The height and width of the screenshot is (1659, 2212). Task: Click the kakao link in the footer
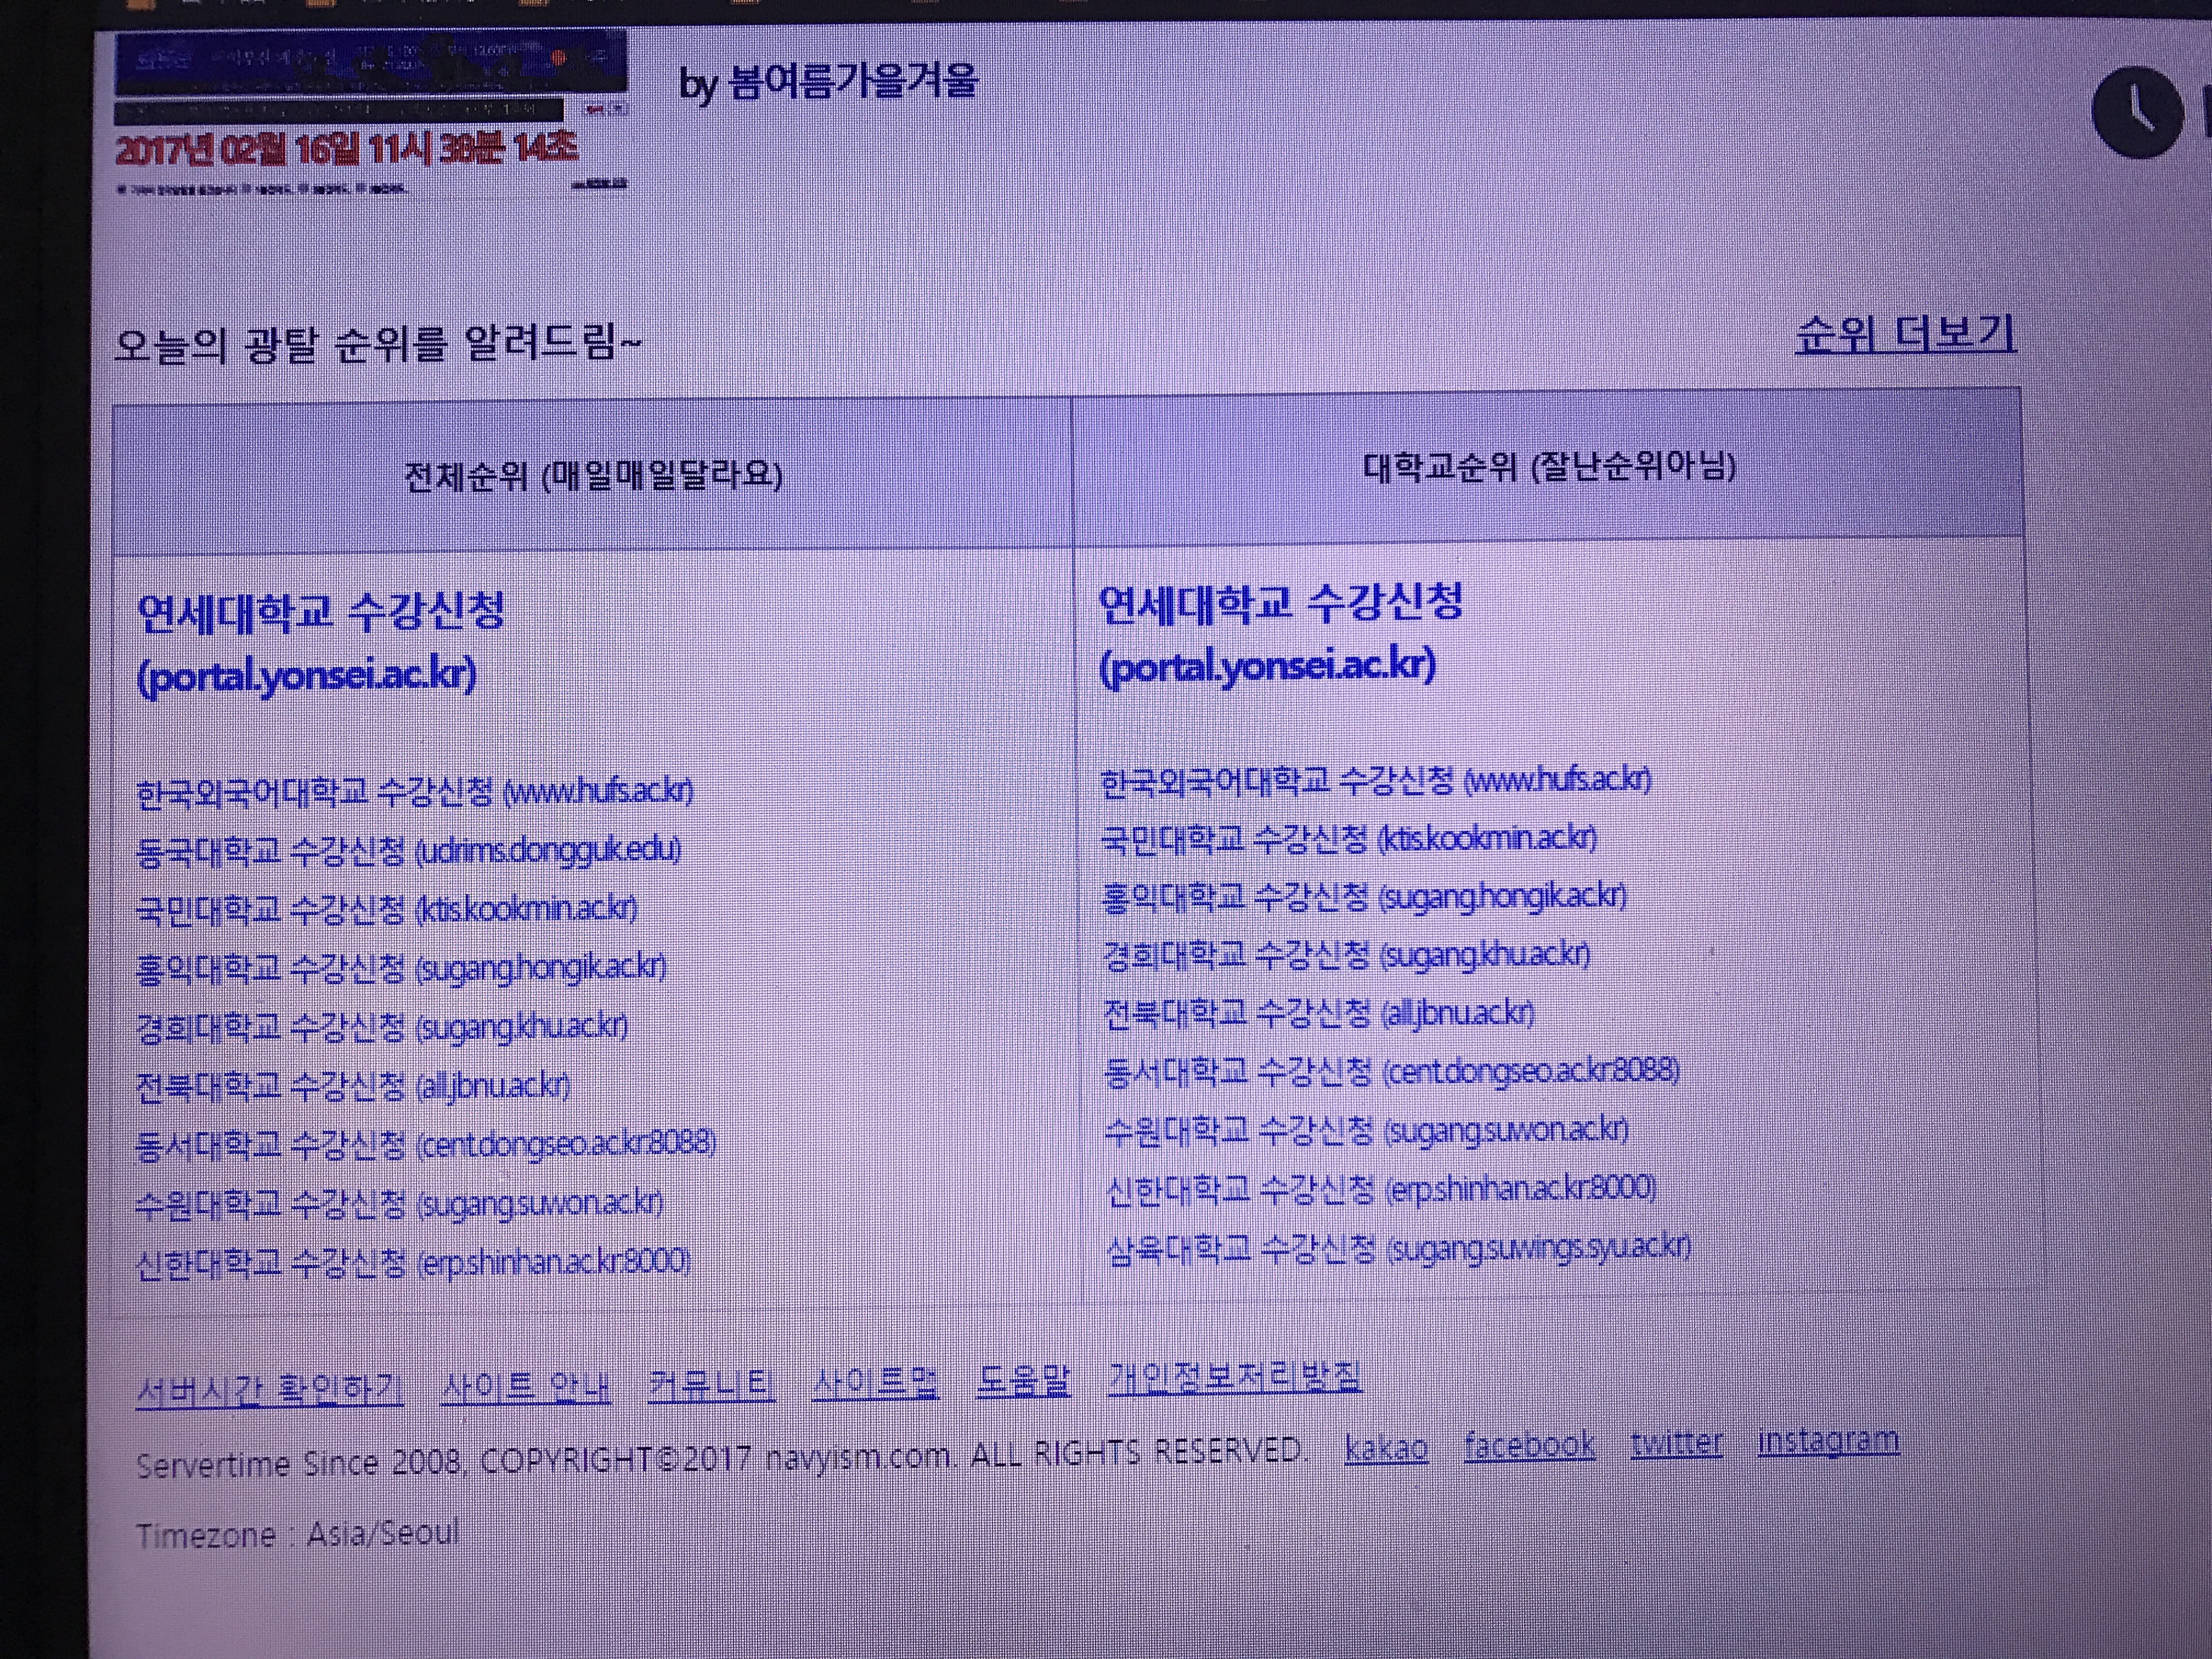pos(1386,1447)
